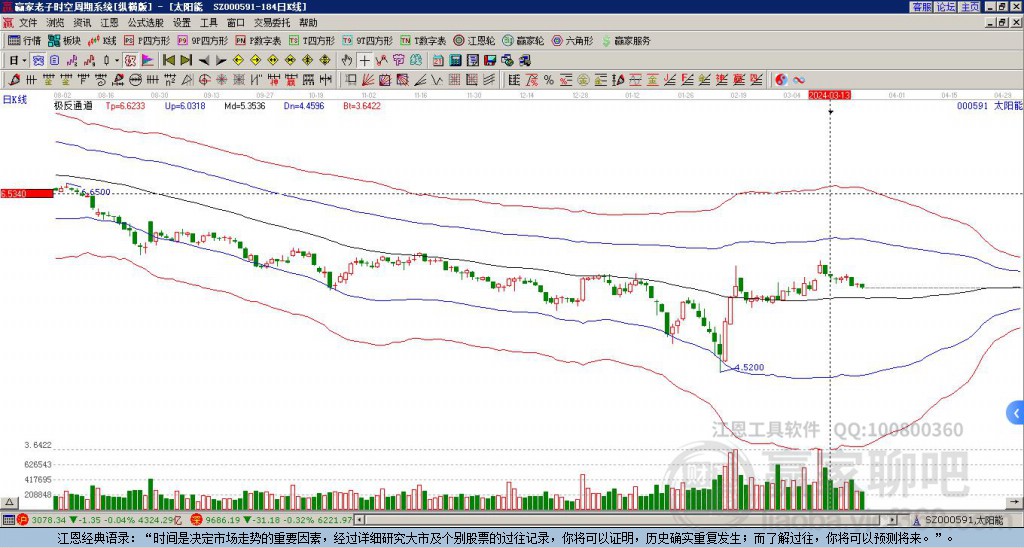Open the P四方形 square tool

click(x=147, y=40)
